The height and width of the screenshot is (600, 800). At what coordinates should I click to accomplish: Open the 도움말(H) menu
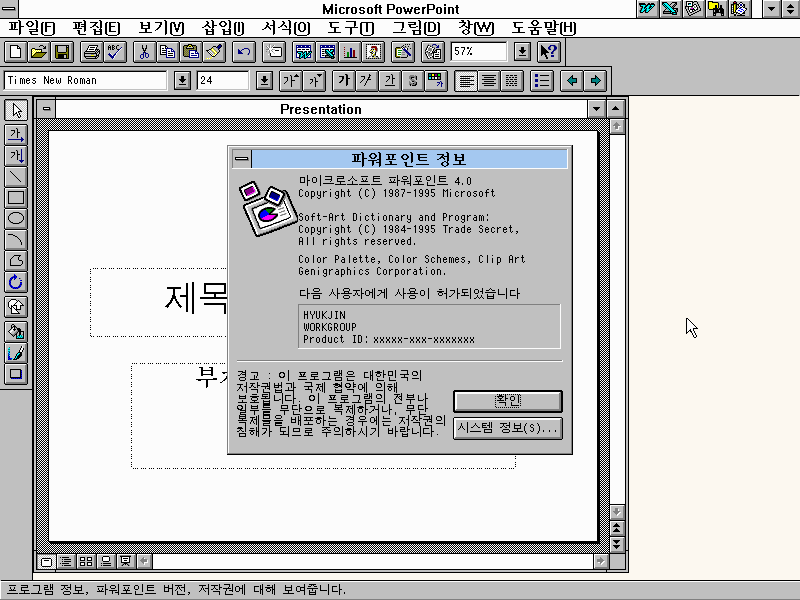[x=544, y=28]
